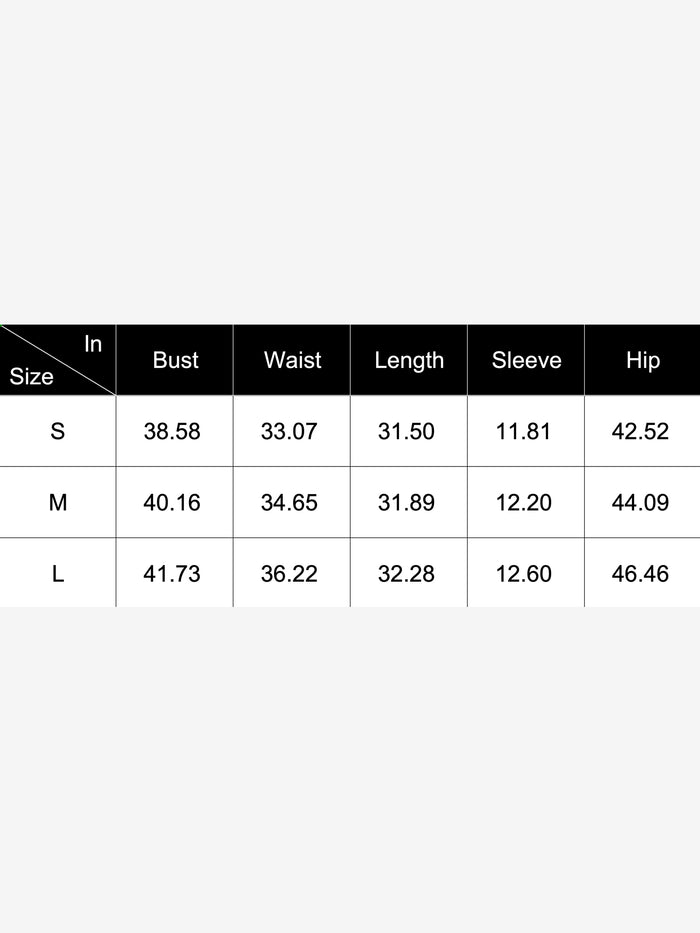Select the Hip column header
Viewport: 700px width, 933px height.
click(642, 360)
